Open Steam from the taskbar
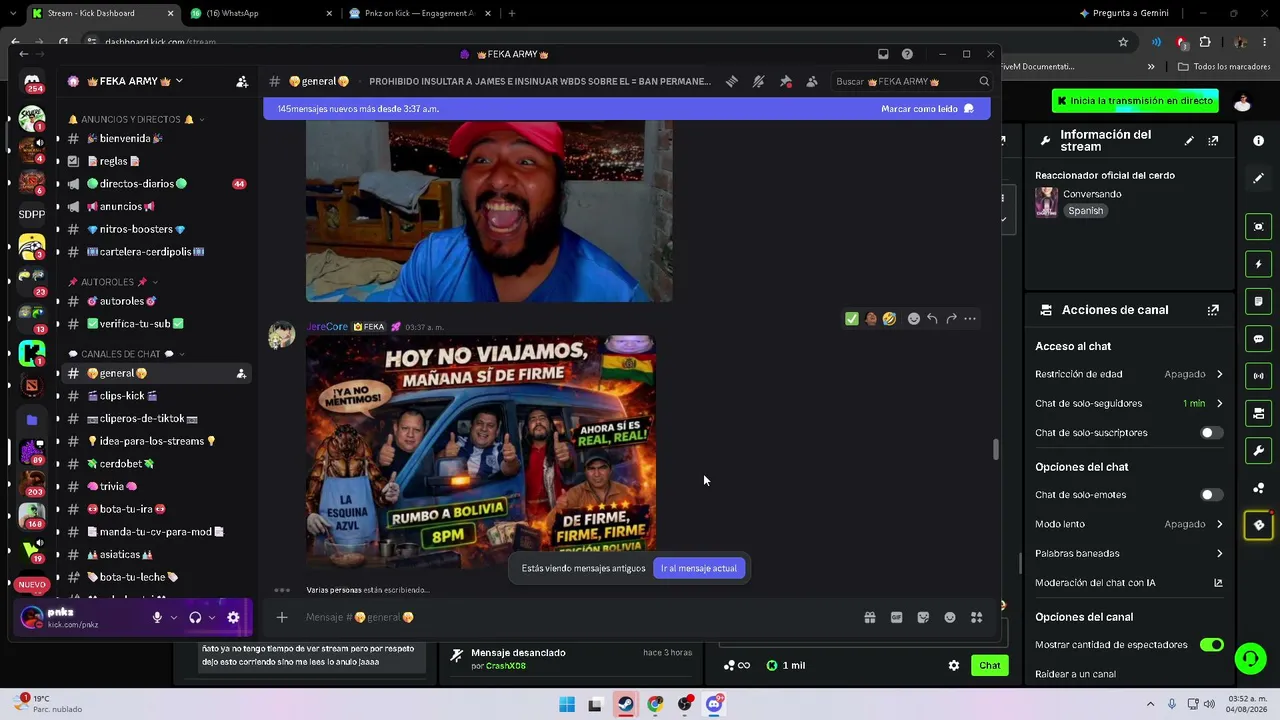 (x=625, y=705)
